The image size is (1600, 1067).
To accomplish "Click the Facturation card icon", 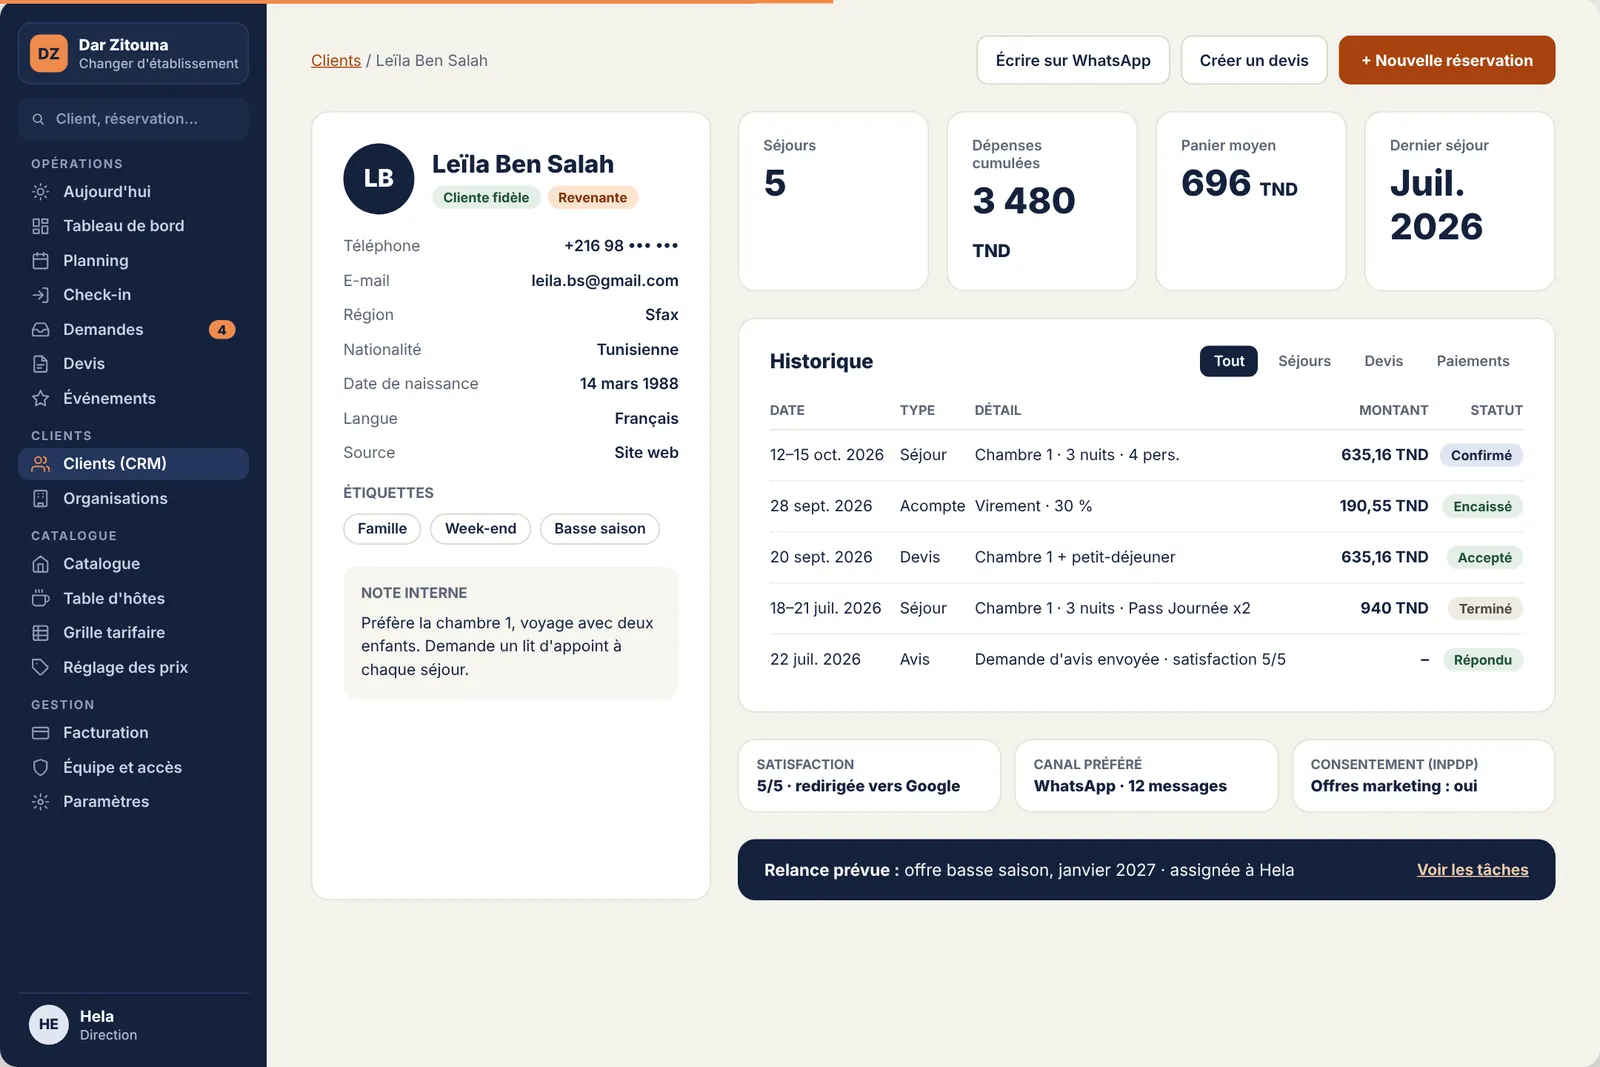I will click(x=40, y=733).
